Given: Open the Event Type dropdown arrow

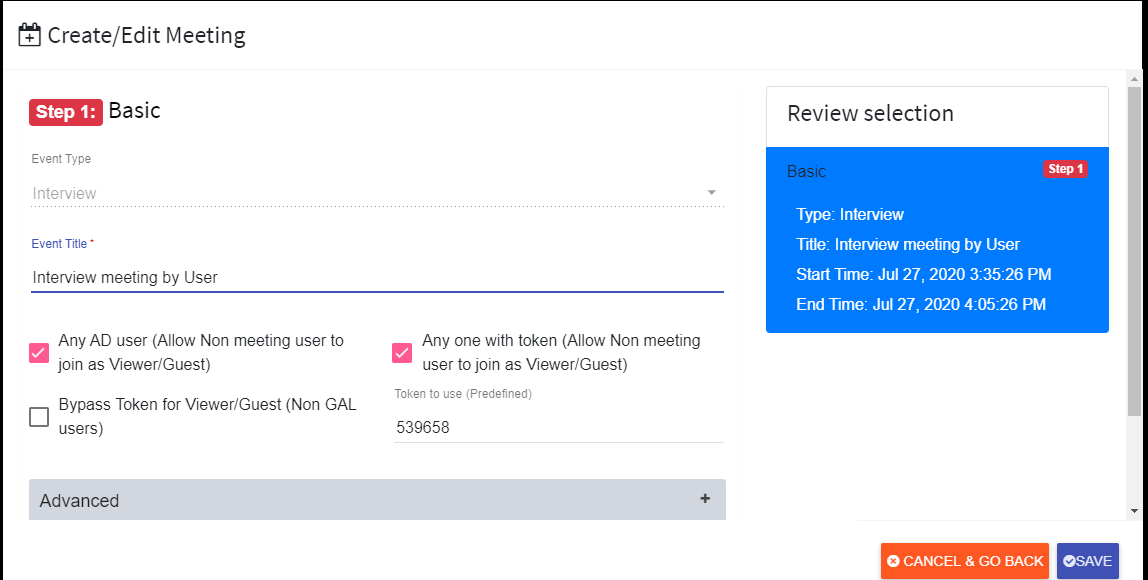Looking at the screenshot, I should tap(712, 193).
